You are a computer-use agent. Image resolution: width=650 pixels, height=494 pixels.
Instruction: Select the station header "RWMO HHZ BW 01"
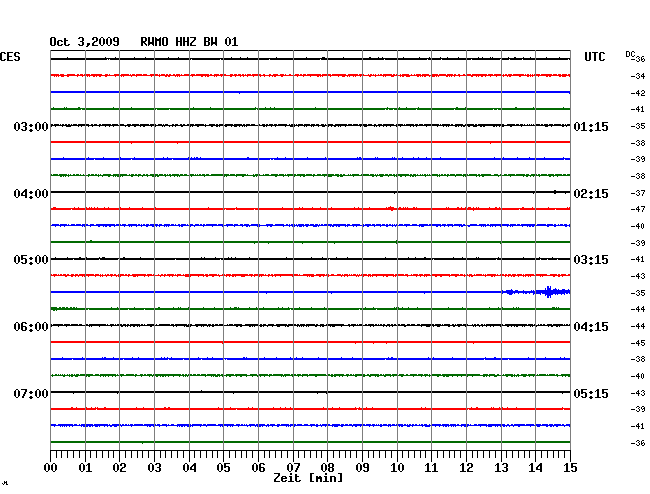pos(189,42)
